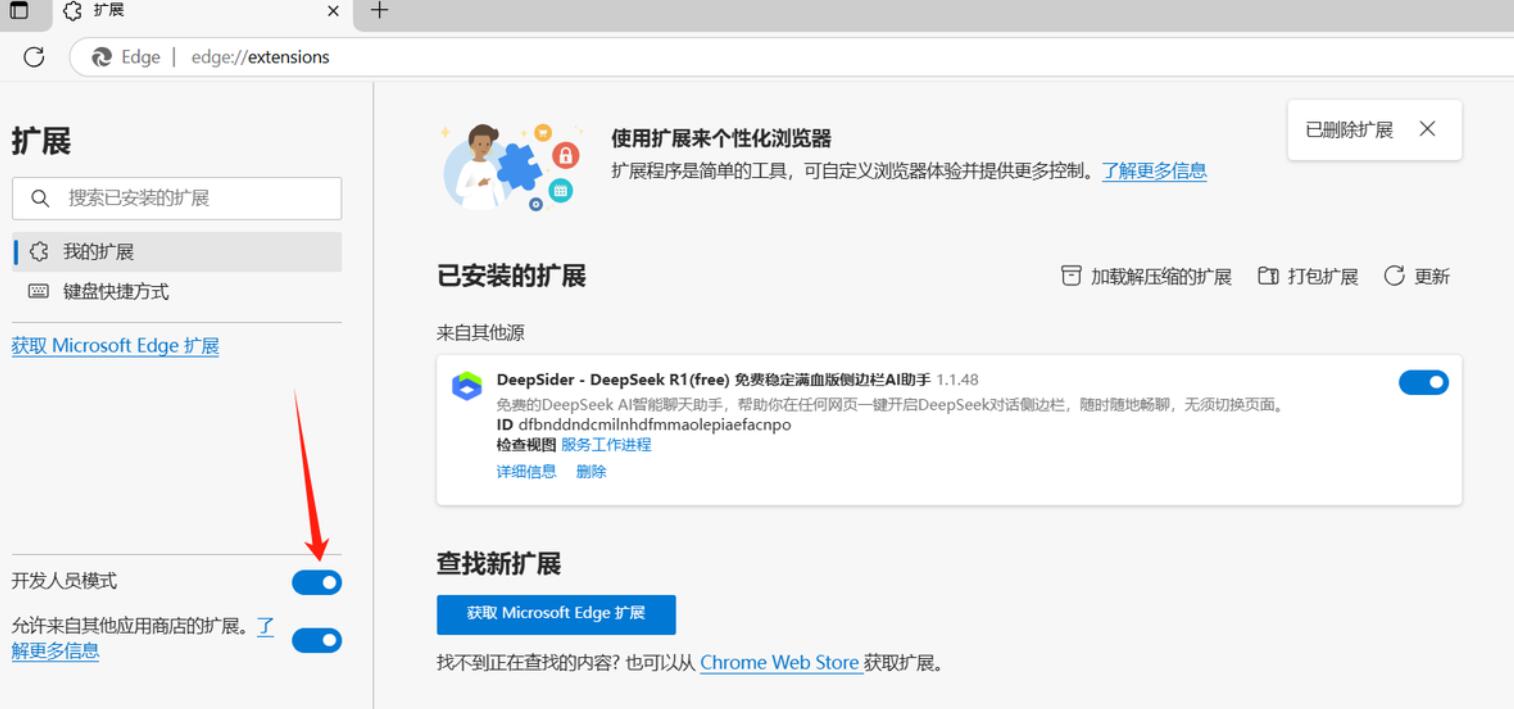Toggle 开发人员模式 switch
1514x709 pixels.
click(316, 582)
